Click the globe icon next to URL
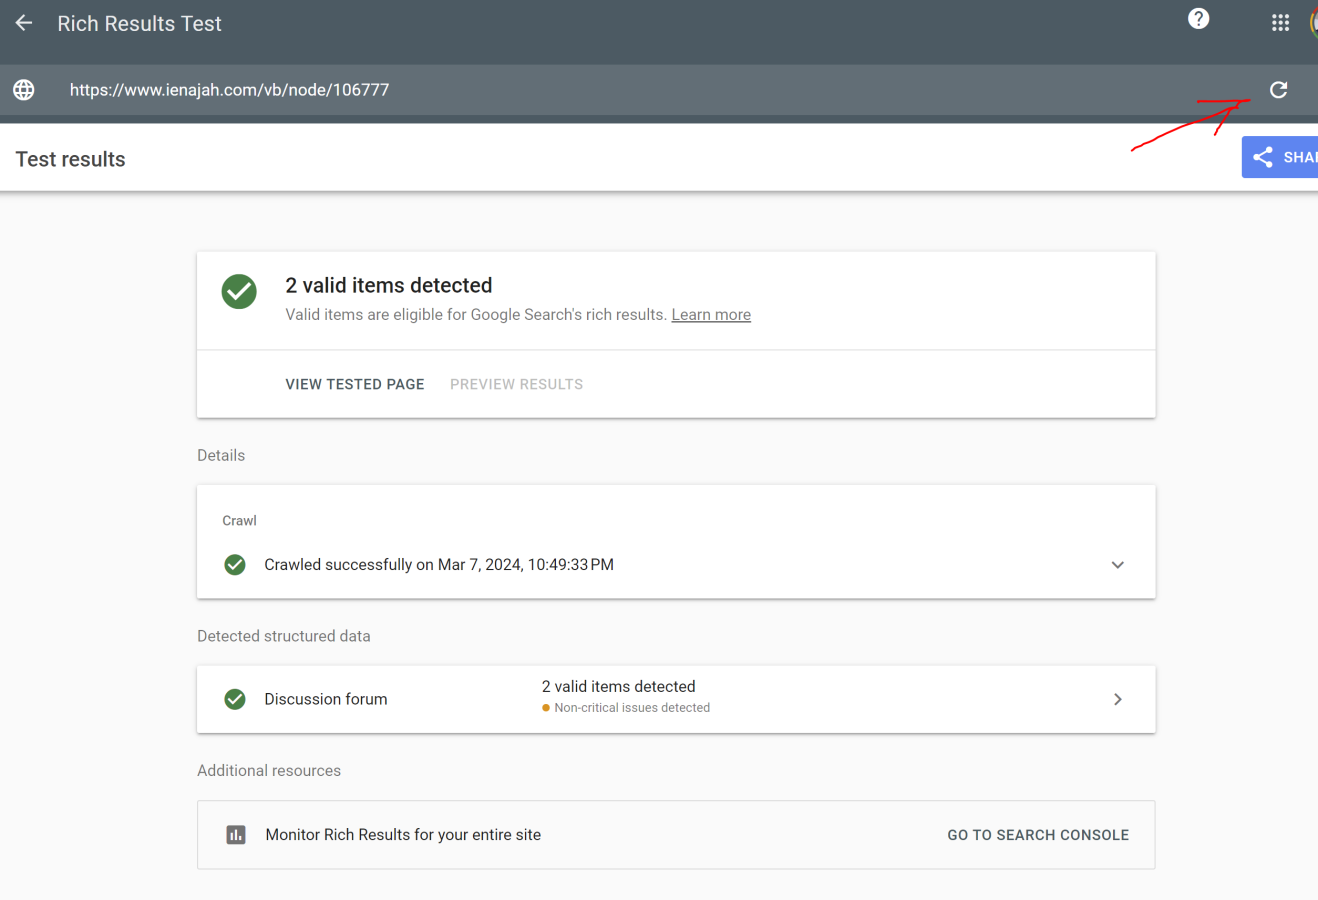The height and width of the screenshot is (900, 1318). coord(24,90)
